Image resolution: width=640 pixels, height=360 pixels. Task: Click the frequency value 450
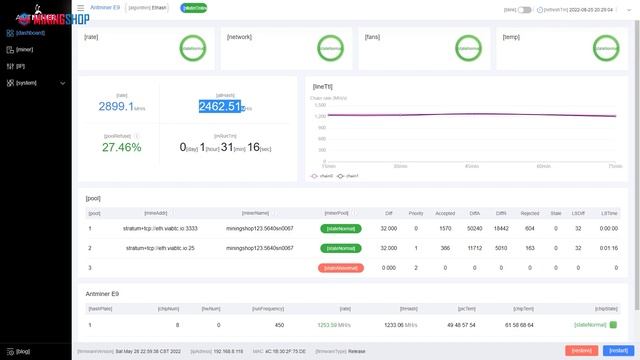point(279,325)
